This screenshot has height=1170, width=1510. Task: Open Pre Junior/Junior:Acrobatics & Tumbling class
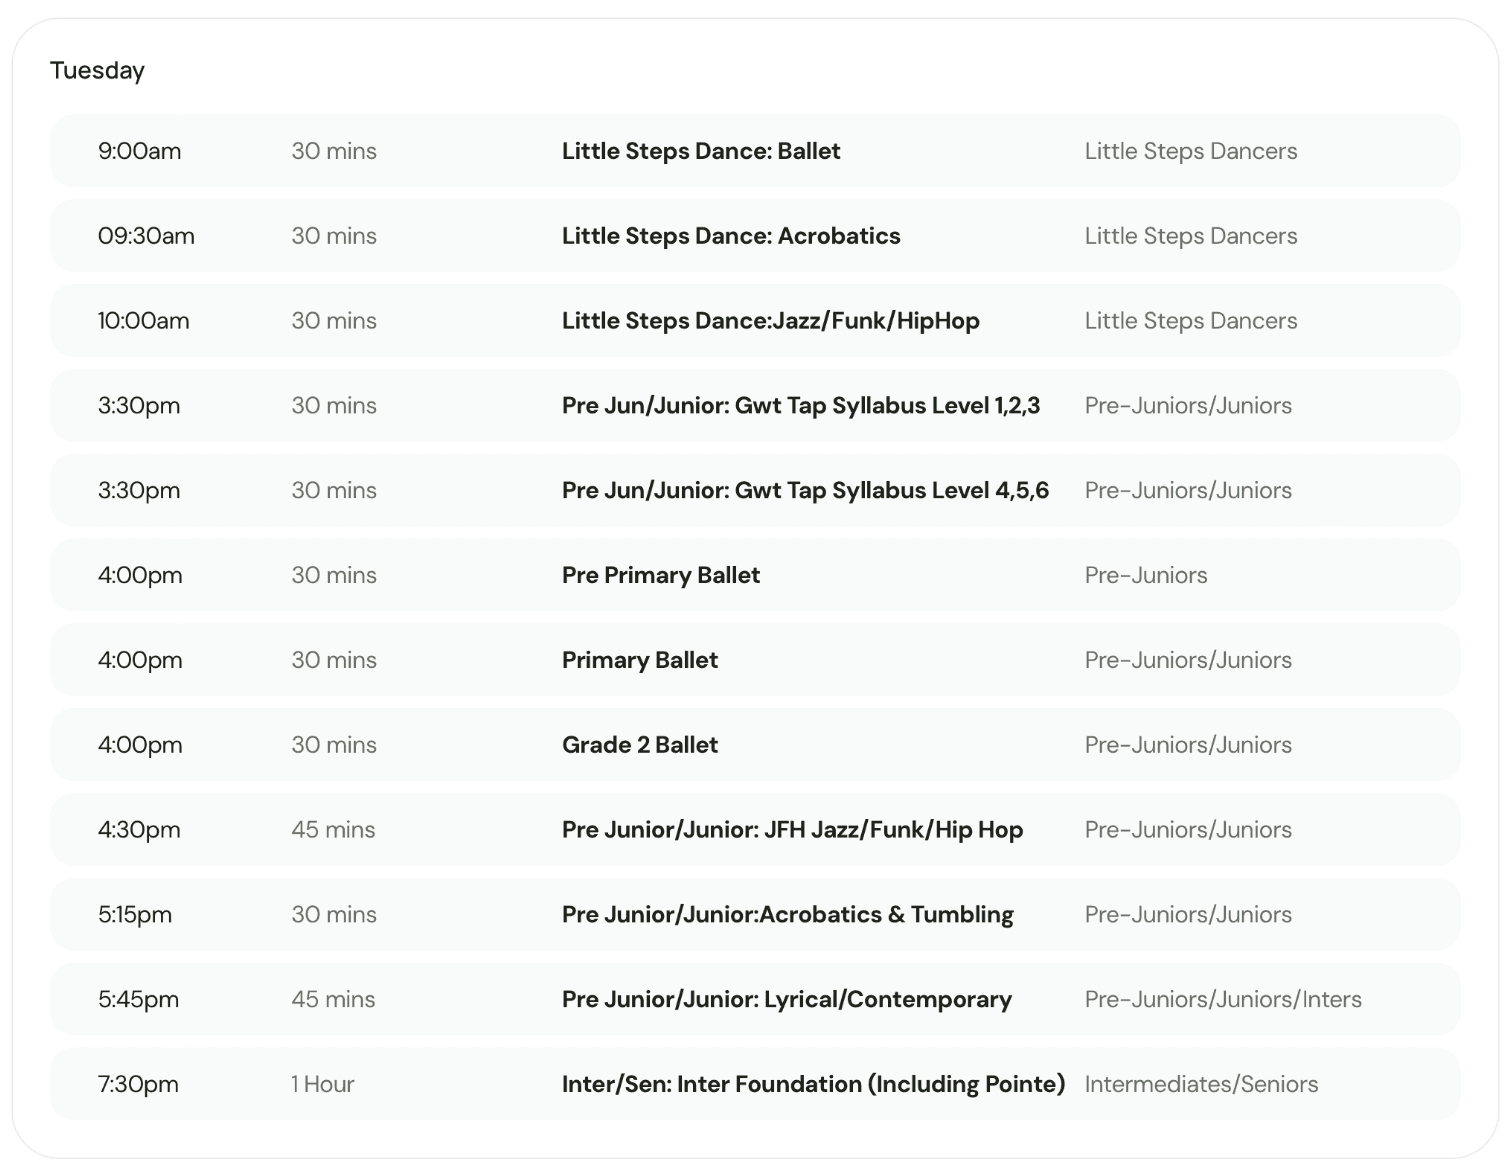788,914
